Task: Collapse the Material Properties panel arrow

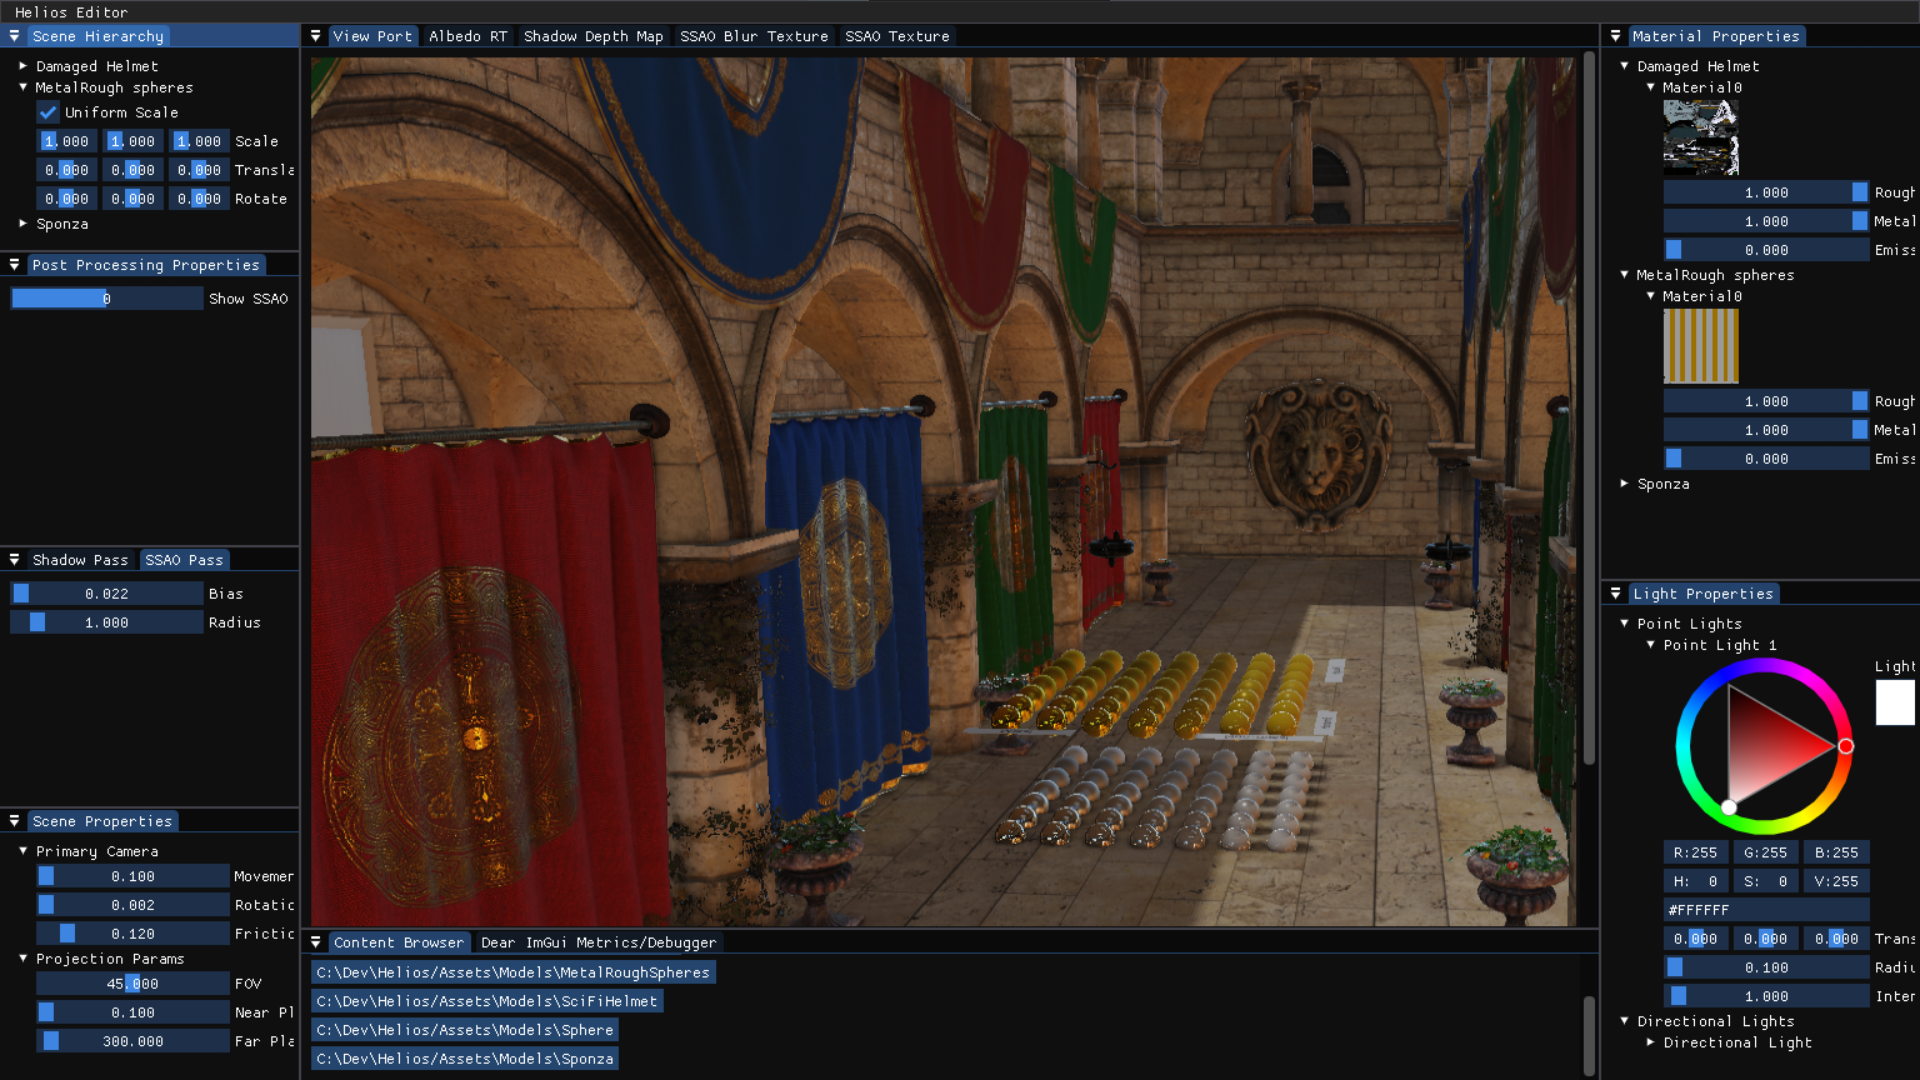Action: [x=1615, y=36]
